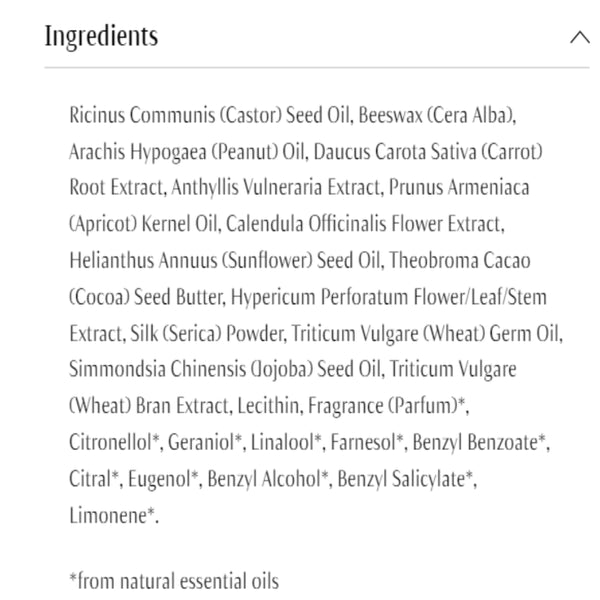This screenshot has width=600, height=600.
Task: Click the Anthyllis Vulneraria Extract ingredient
Action: coord(260,187)
